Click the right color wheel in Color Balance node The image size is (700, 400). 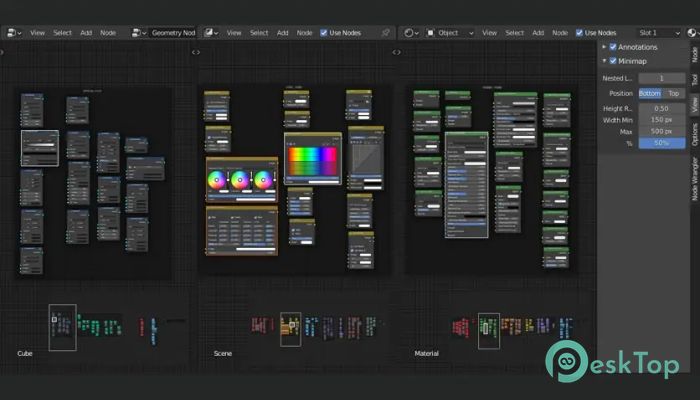coord(263,180)
